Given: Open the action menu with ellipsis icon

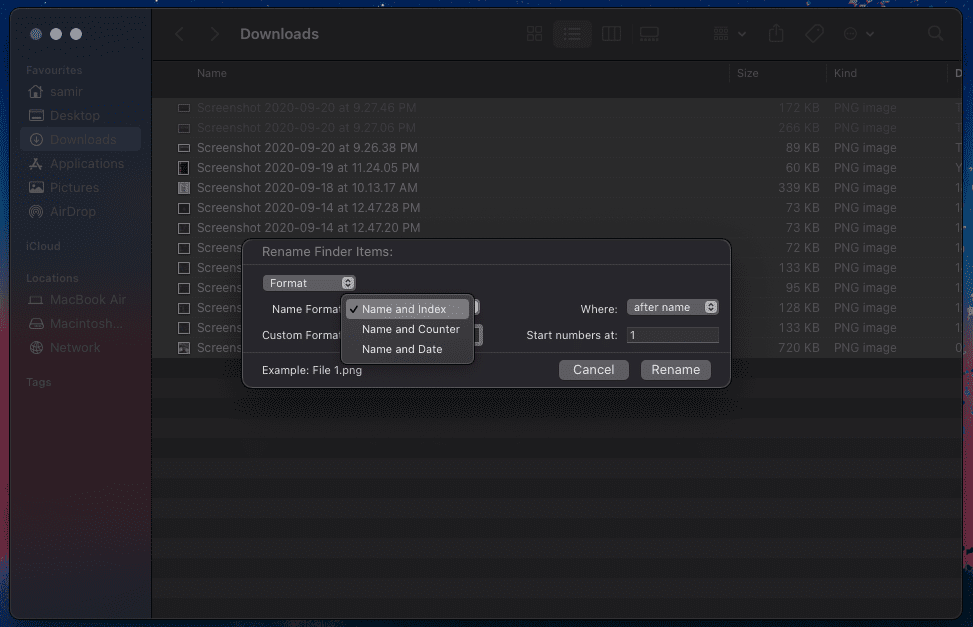Looking at the screenshot, I should coord(857,34).
